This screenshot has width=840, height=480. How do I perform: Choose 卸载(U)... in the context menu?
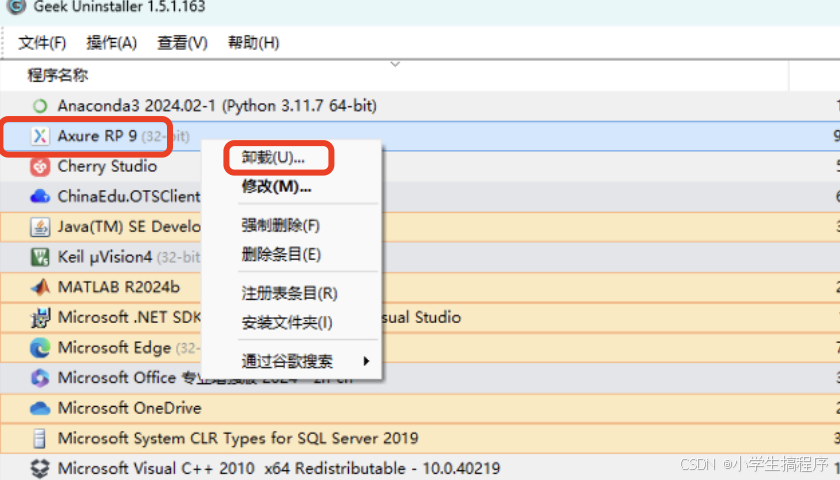coord(273,158)
